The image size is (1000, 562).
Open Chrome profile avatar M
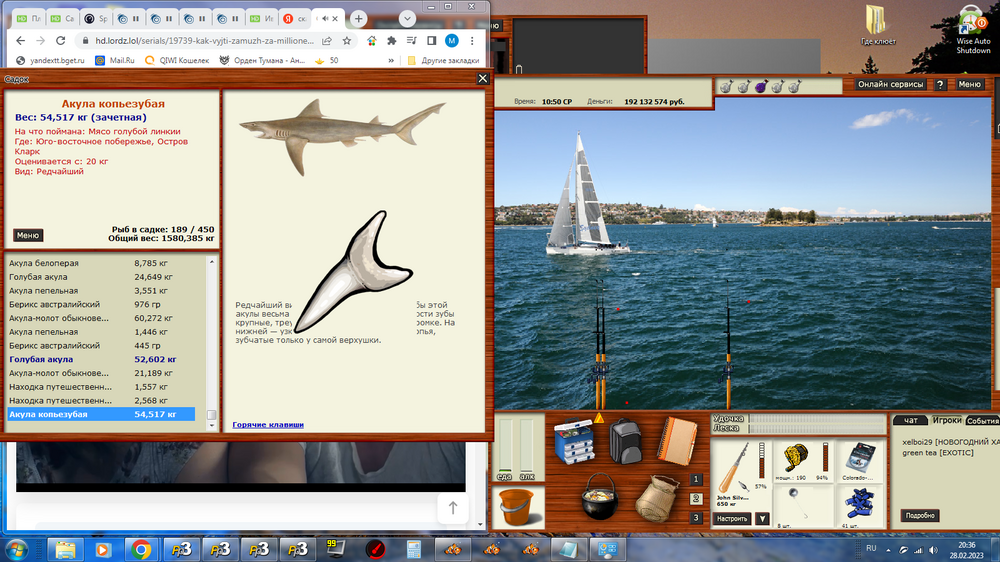452,40
